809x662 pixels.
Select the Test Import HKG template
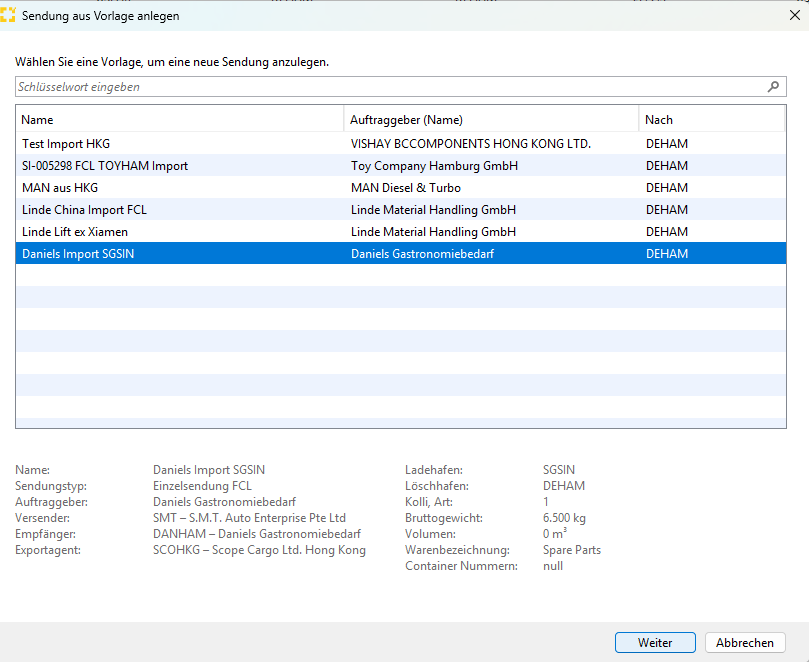click(66, 144)
